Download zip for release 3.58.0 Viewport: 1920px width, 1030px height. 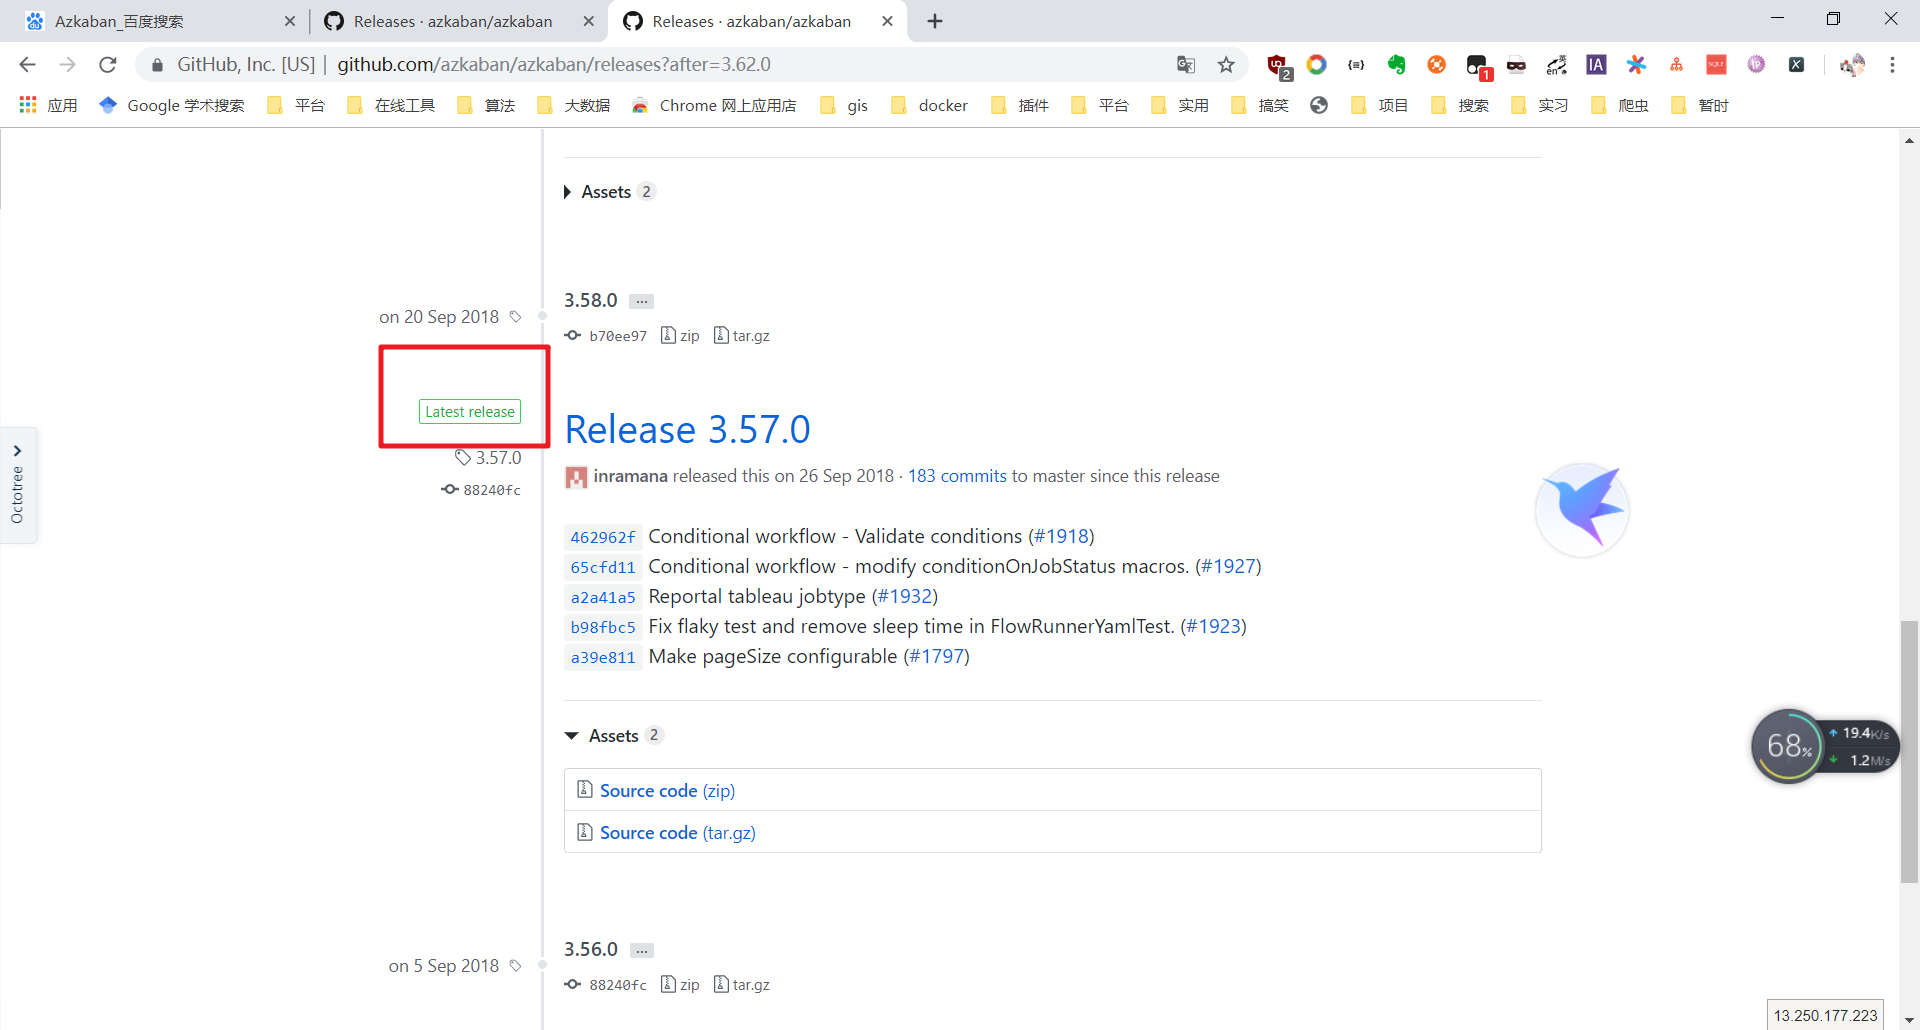tap(680, 336)
